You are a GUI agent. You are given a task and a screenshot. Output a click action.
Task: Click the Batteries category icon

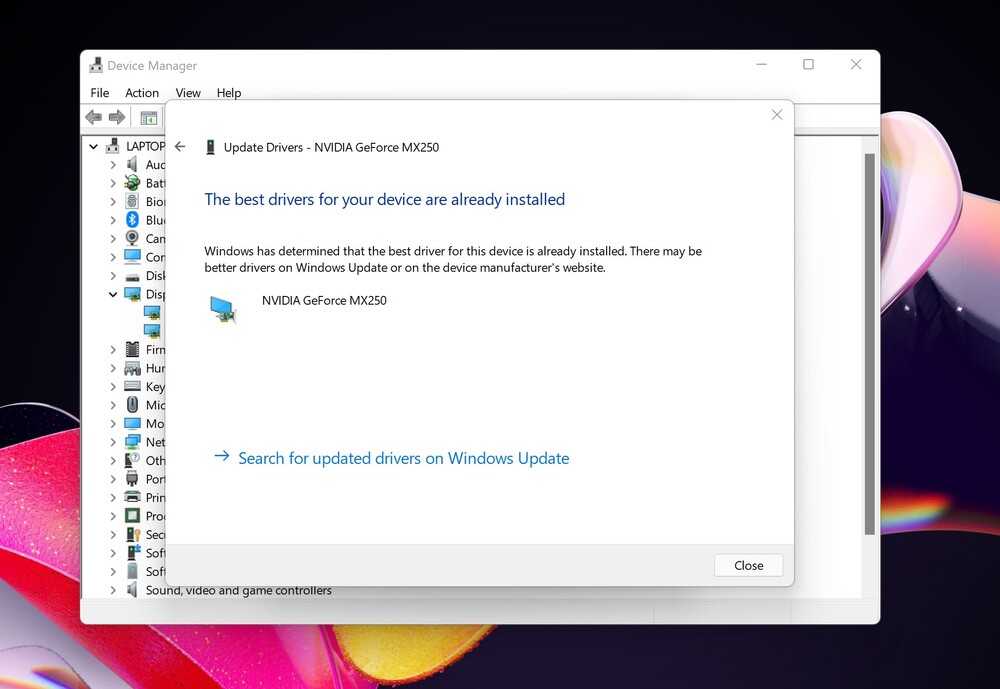[132, 183]
